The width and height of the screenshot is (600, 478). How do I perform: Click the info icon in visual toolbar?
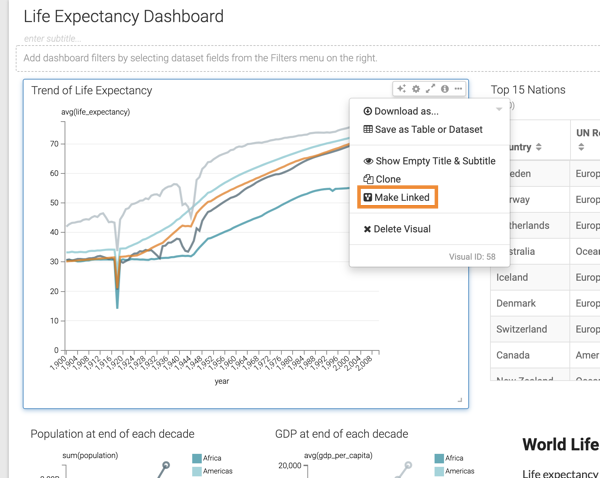pos(445,89)
